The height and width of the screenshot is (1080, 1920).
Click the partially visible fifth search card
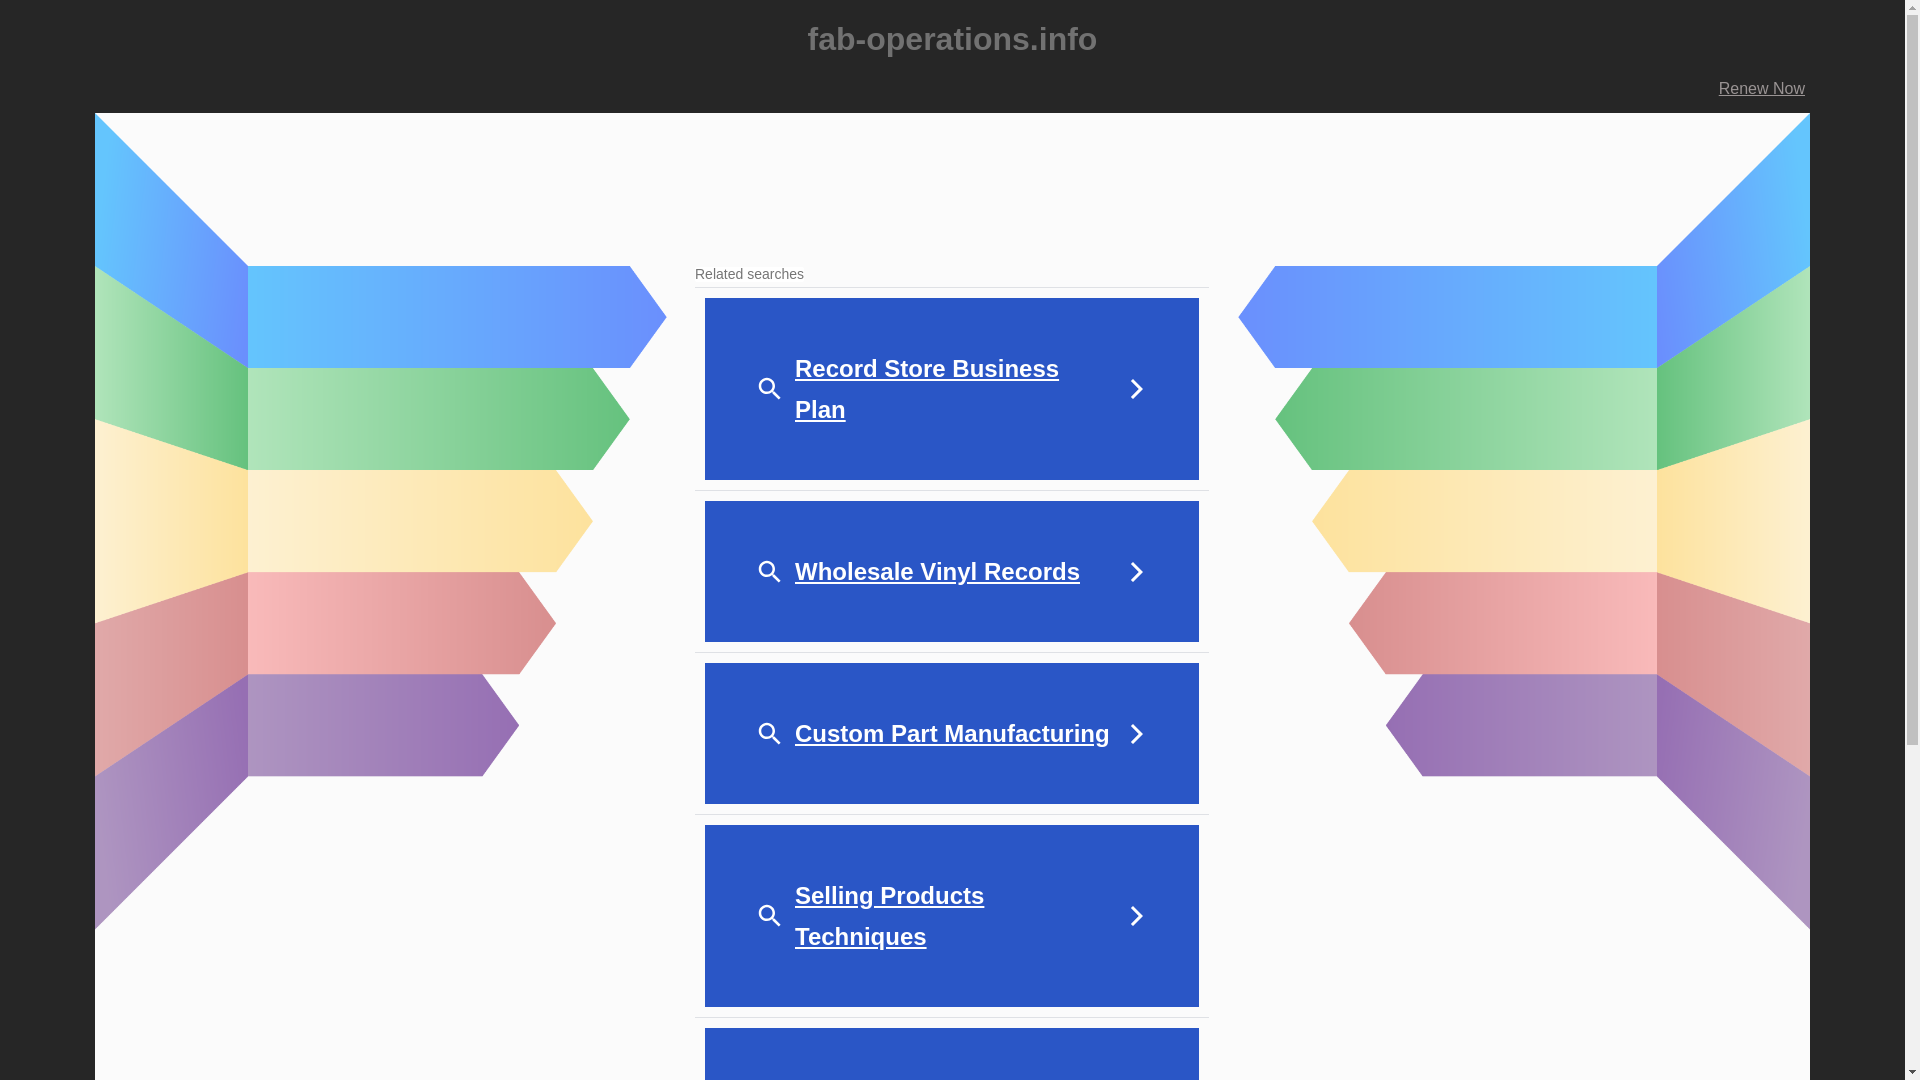951,1054
